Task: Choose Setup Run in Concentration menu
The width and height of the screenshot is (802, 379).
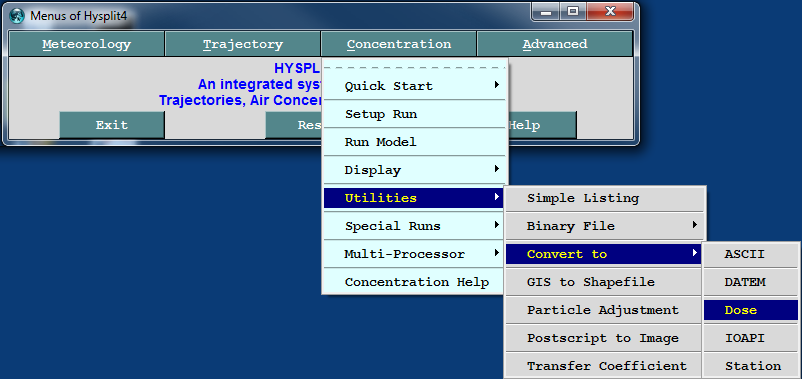Action: [x=415, y=114]
